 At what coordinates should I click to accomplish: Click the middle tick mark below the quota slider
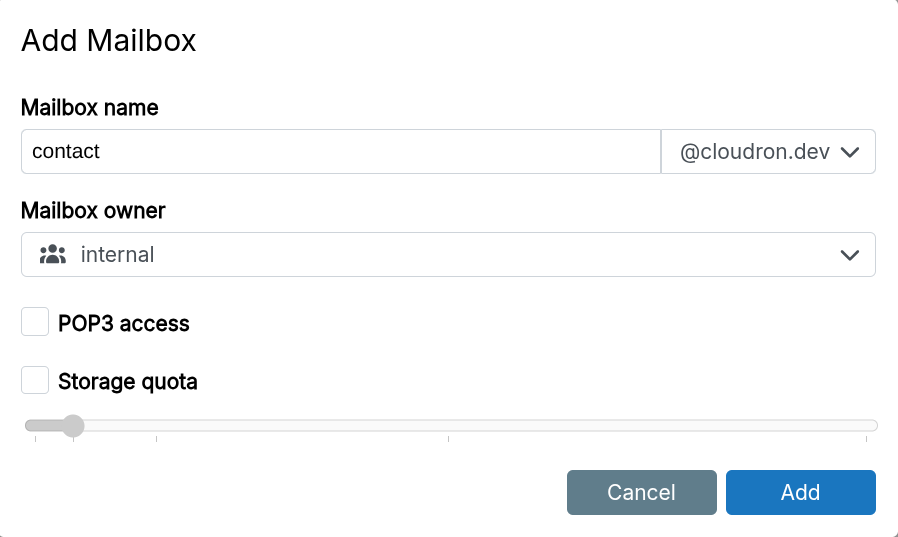(x=448, y=438)
